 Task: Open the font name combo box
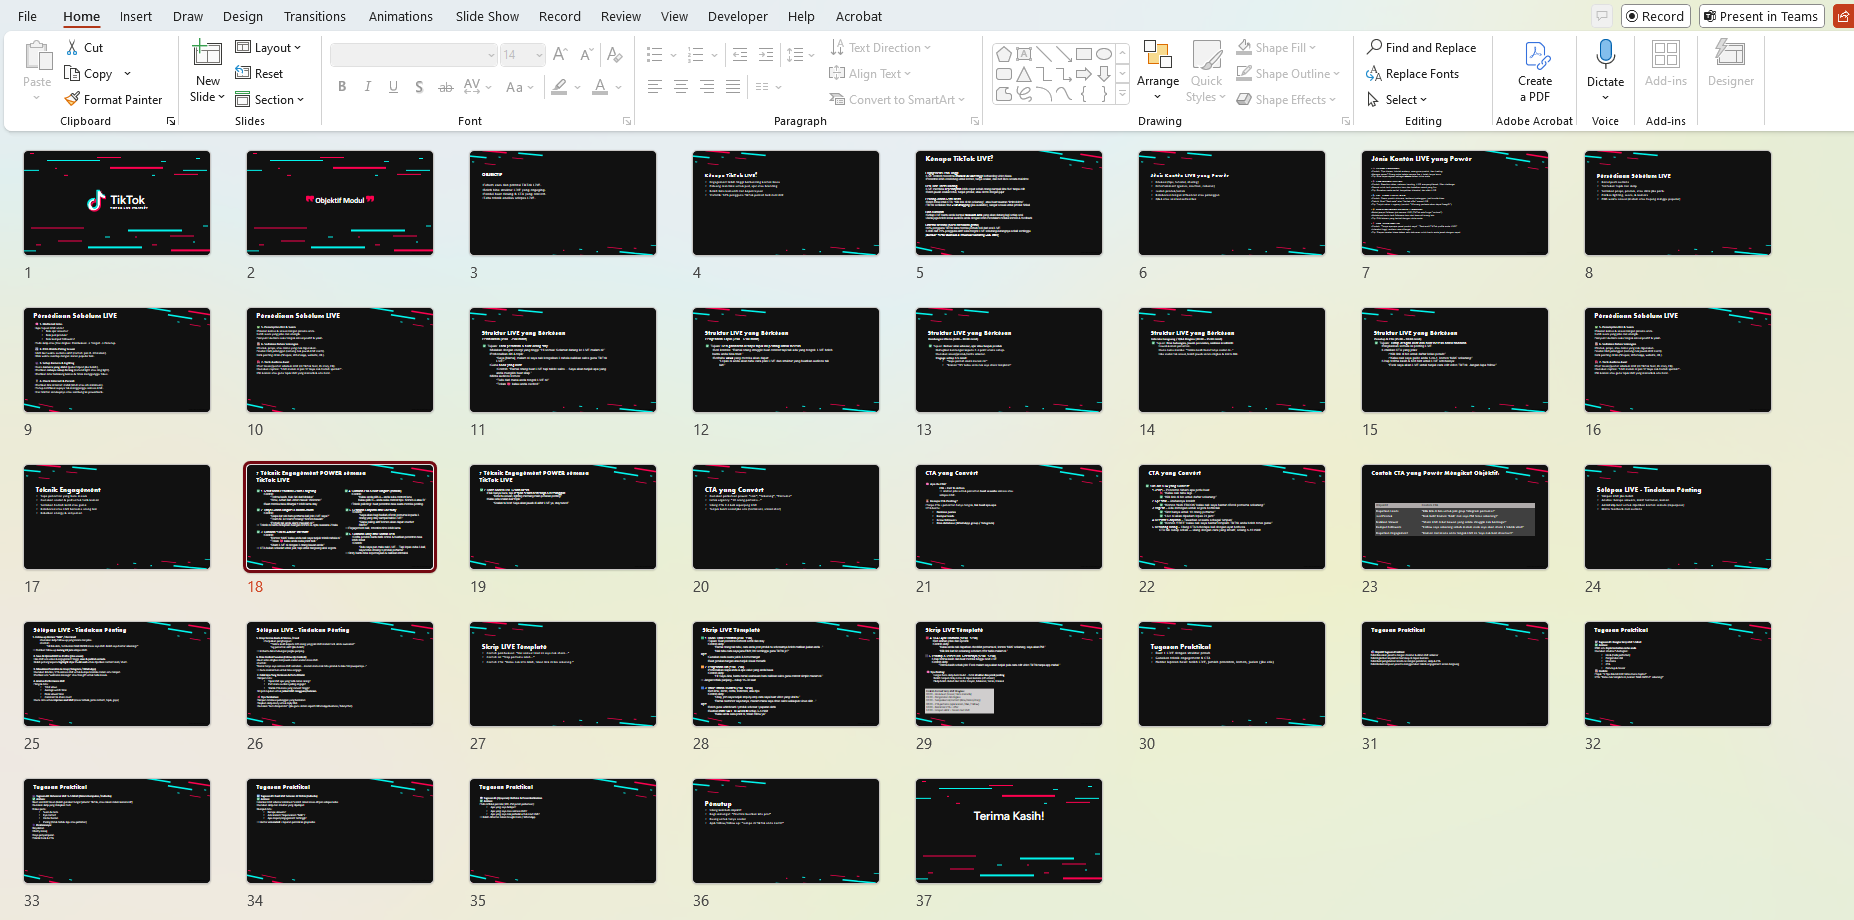(x=414, y=54)
